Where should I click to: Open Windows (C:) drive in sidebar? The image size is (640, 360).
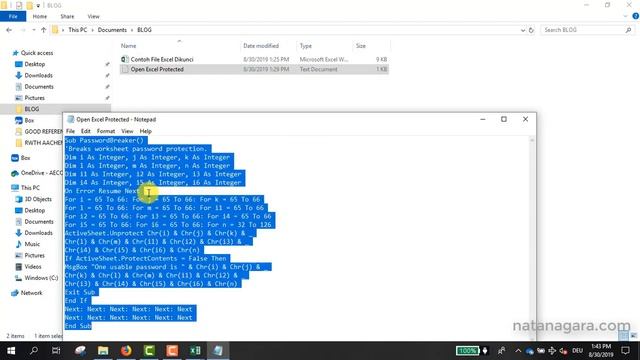point(41,278)
